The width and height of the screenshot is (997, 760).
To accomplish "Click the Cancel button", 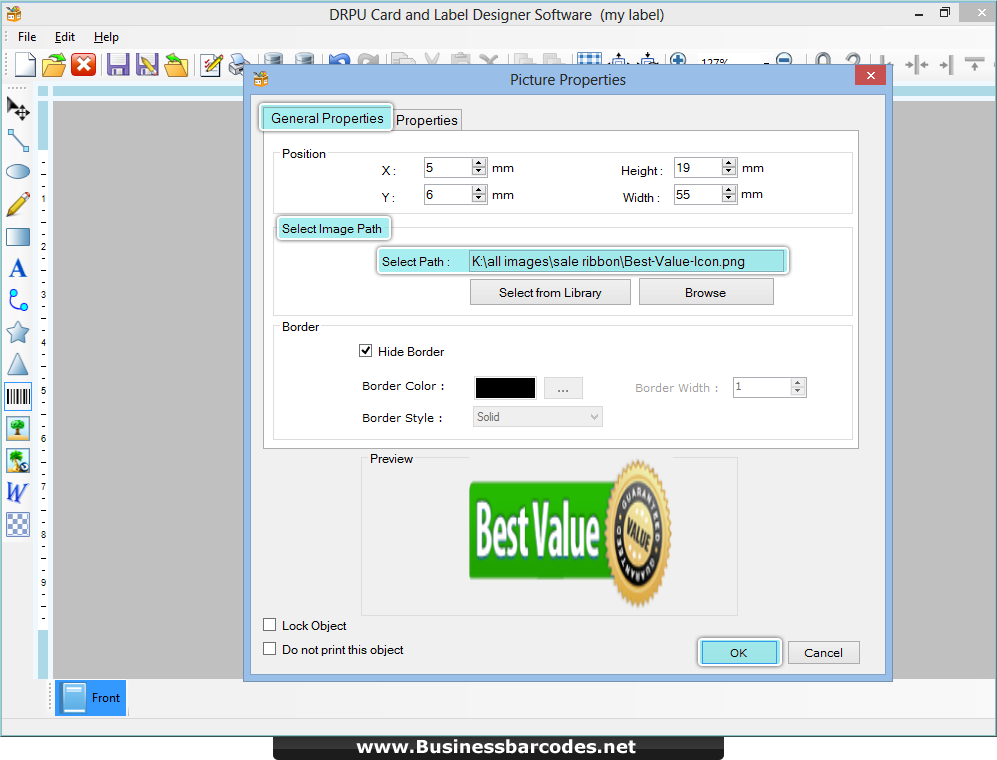I will click(x=823, y=653).
